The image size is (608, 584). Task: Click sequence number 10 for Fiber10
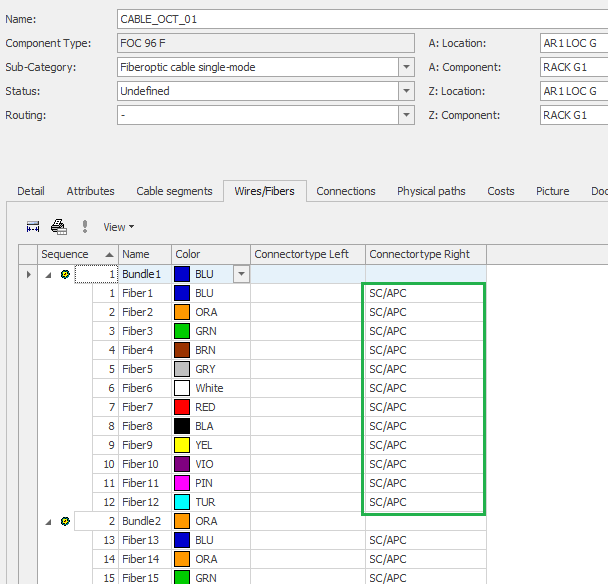click(109, 464)
